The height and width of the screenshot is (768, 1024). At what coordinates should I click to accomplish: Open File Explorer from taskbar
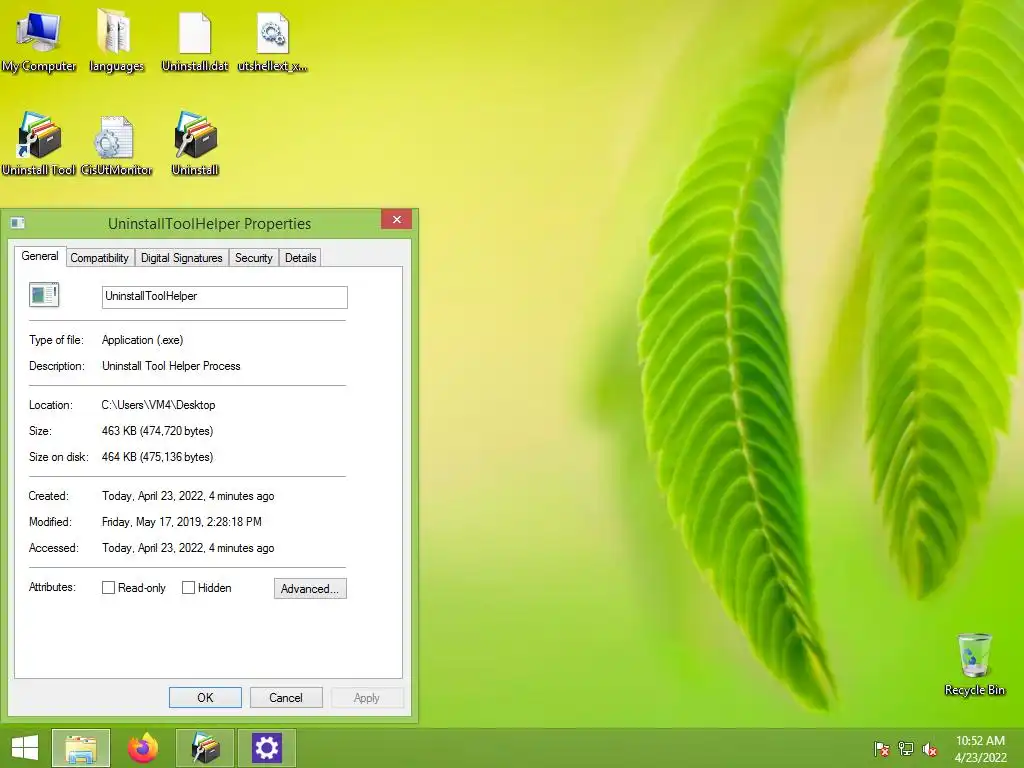point(81,748)
